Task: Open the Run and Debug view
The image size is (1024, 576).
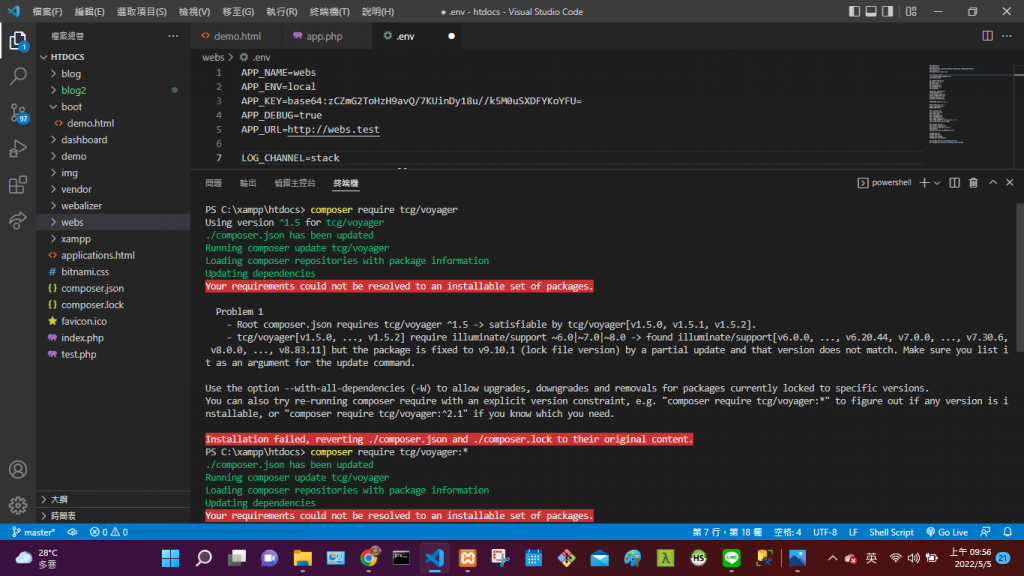Action: pos(18,149)
